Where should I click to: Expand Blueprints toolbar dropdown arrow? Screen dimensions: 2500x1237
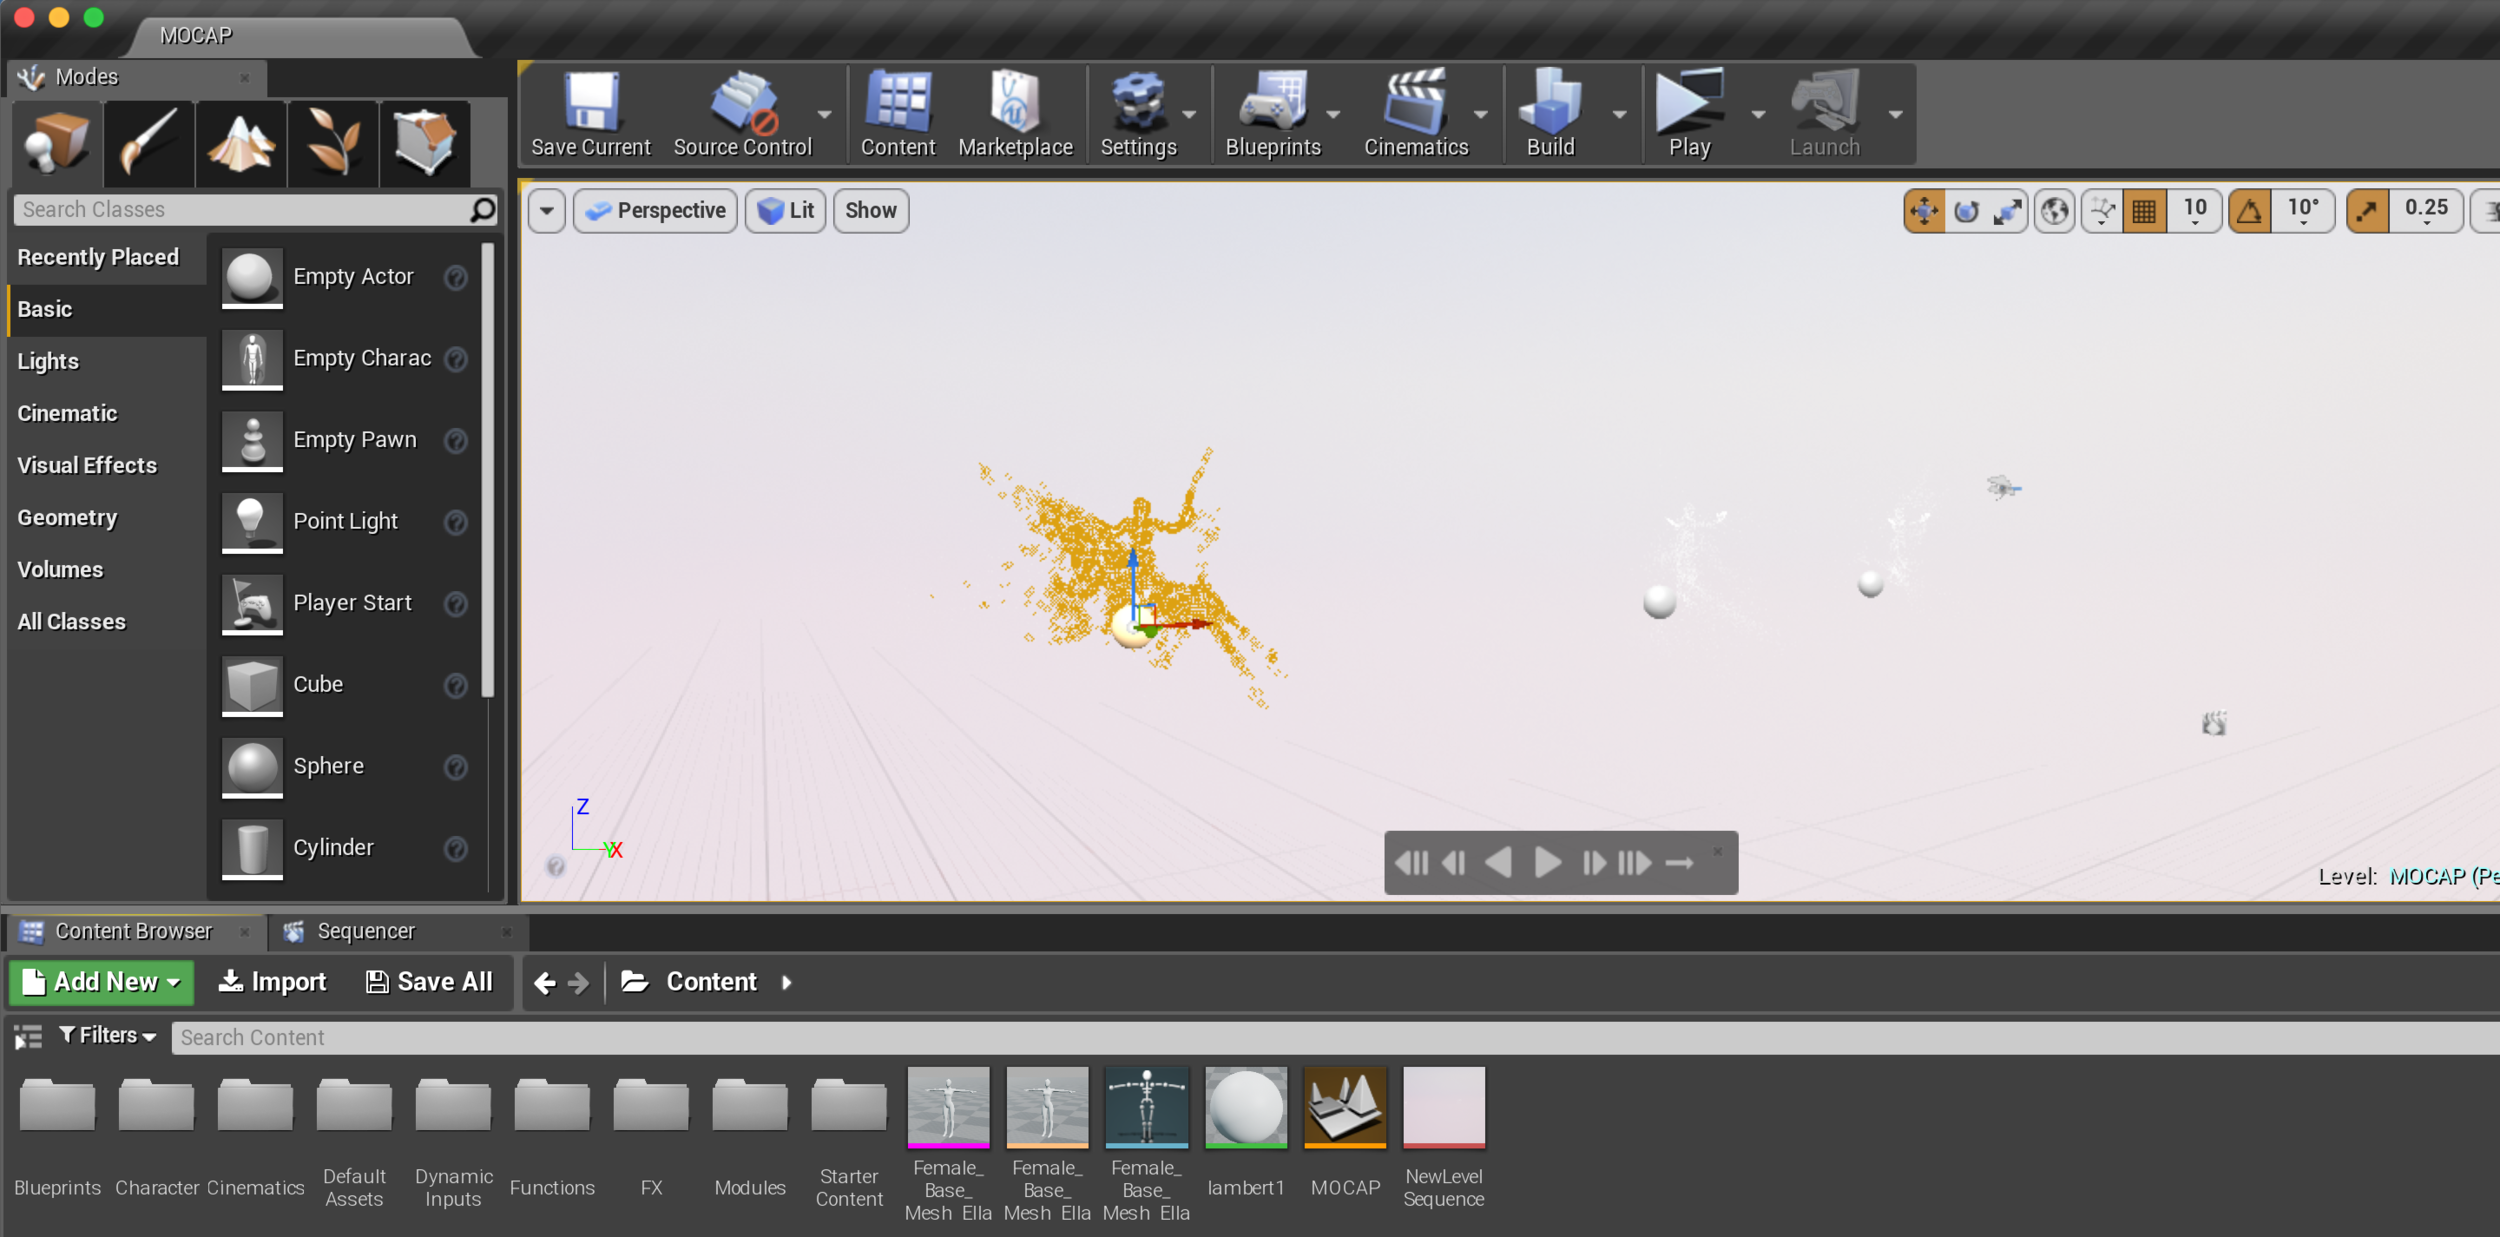[x=1333, y=115]
